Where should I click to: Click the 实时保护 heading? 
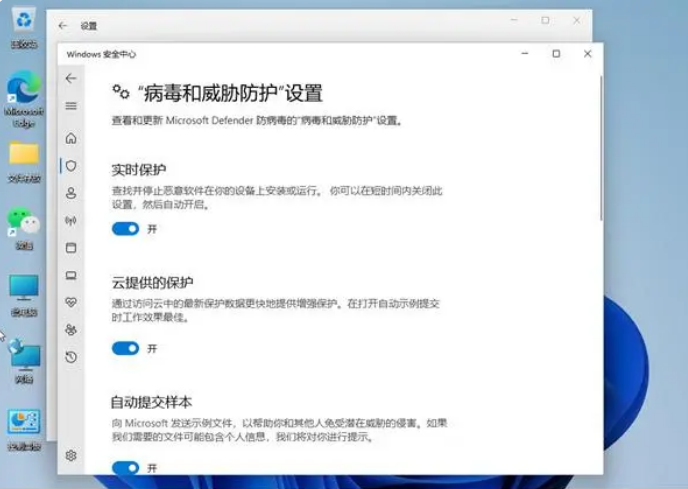point(139,169)
